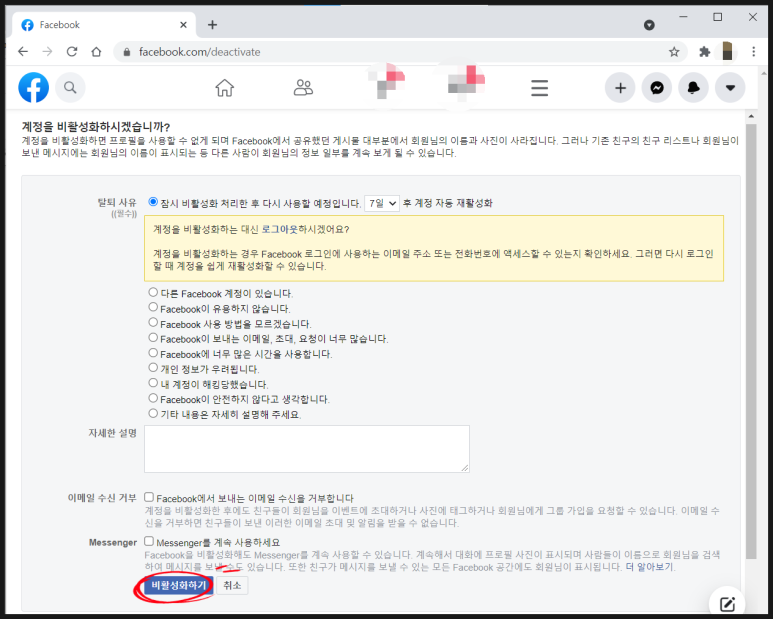Viewport: 773px width, 619px height.
Task: Expand the account dropdown arrow
Action: pos(730,88)
